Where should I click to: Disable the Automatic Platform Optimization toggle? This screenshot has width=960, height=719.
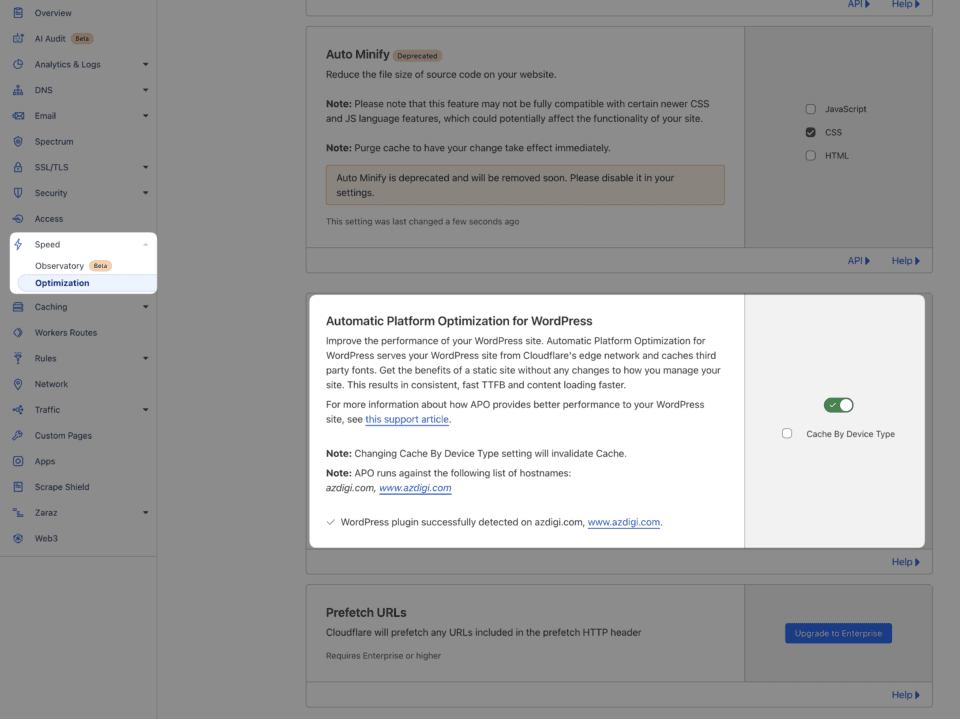838,405
